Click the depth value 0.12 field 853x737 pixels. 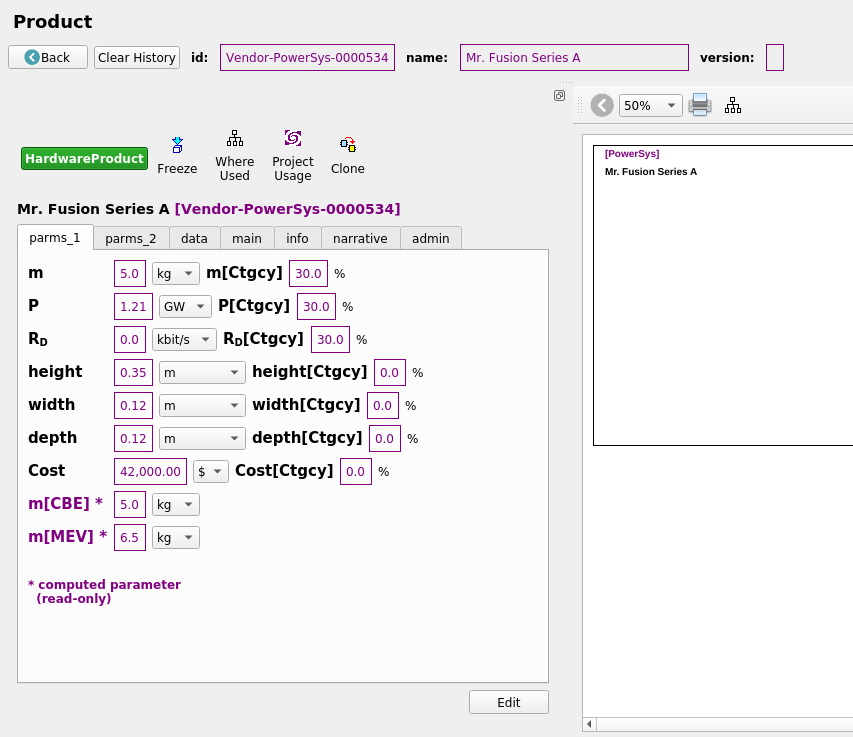(x=133, y=438)
